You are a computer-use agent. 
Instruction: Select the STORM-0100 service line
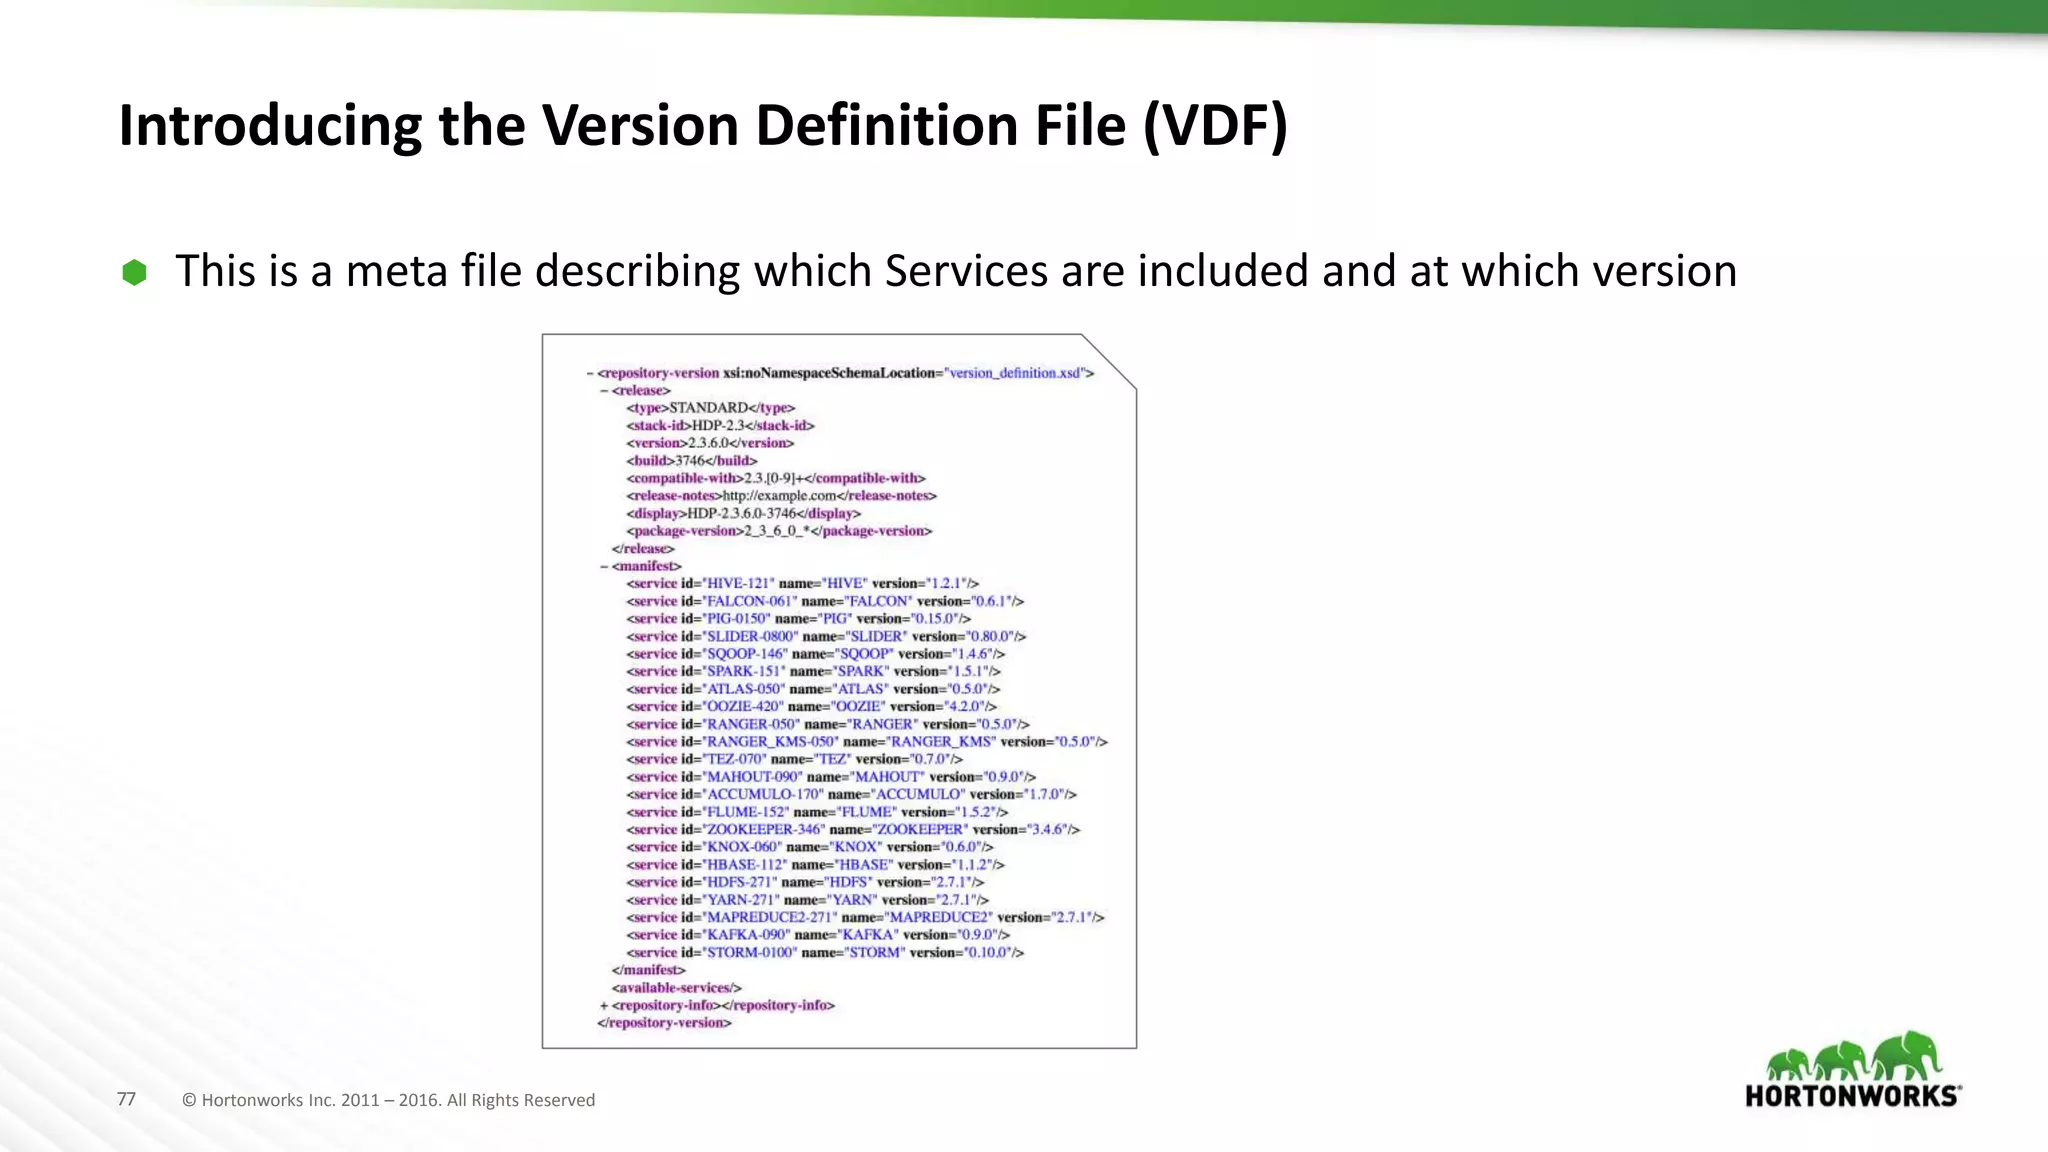[825, 953]
